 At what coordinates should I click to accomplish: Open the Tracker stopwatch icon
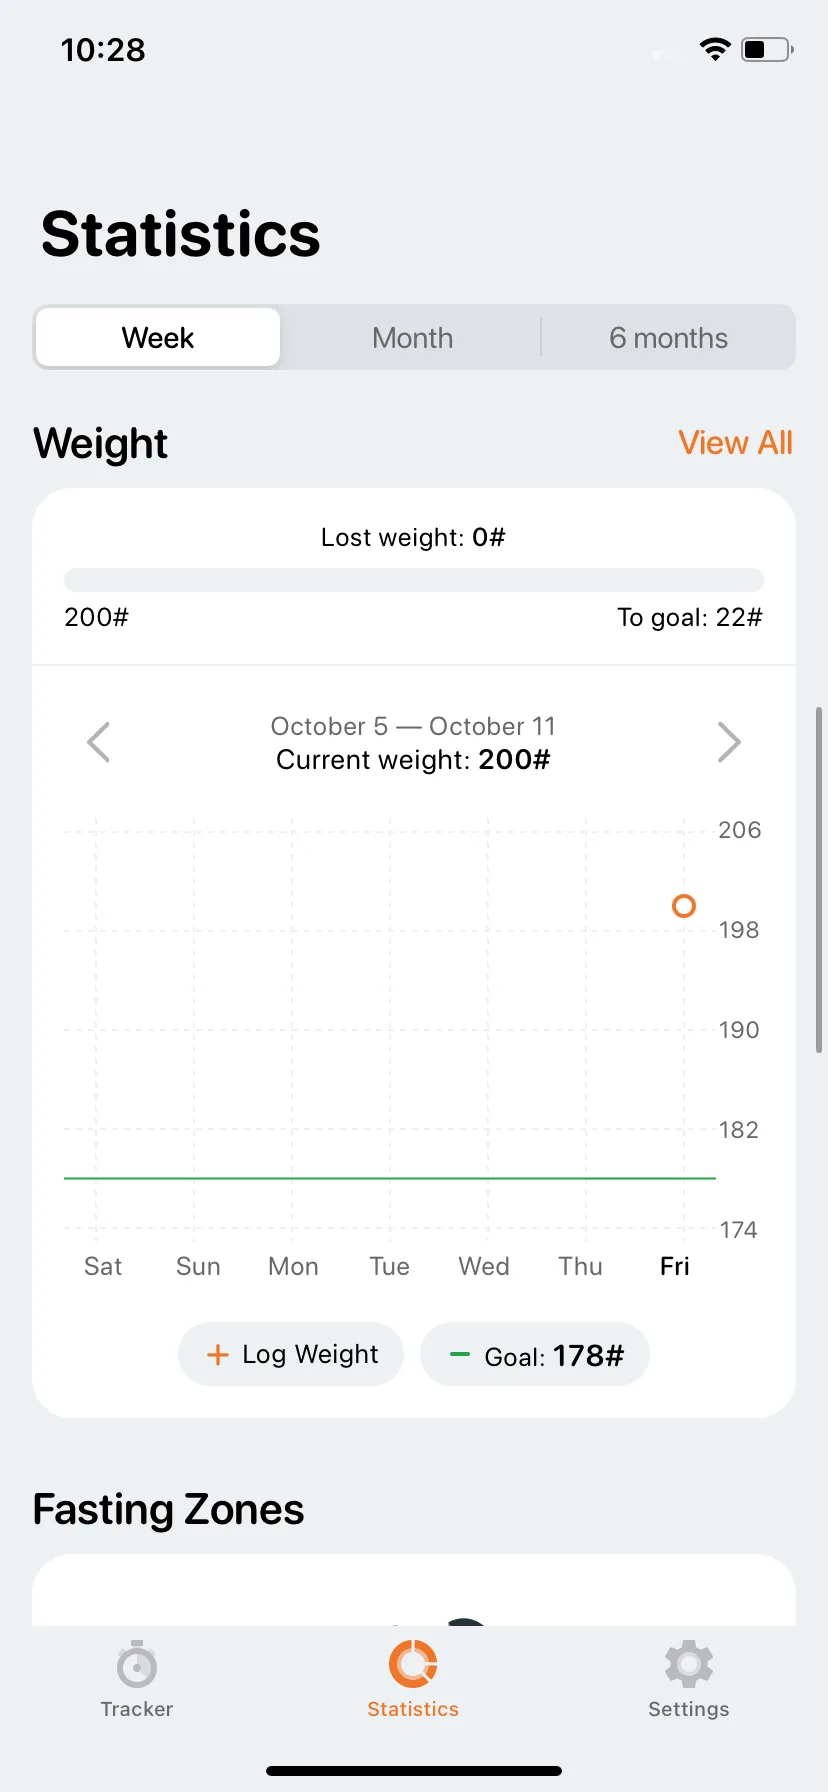tap(137, 1664)
